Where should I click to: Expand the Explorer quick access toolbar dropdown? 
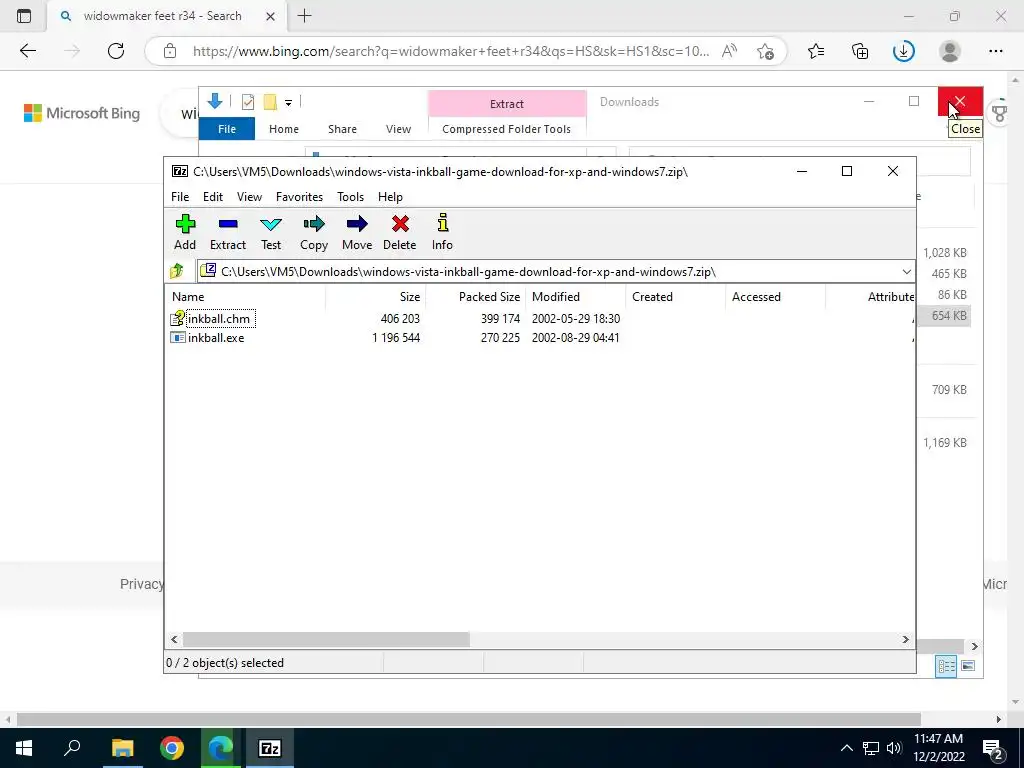288,103
